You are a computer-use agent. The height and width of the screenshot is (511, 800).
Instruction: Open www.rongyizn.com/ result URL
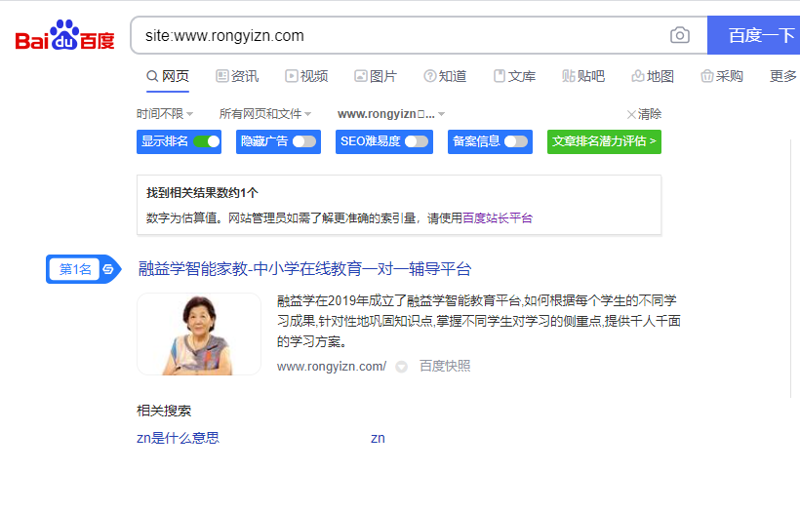tap(332, 366)
